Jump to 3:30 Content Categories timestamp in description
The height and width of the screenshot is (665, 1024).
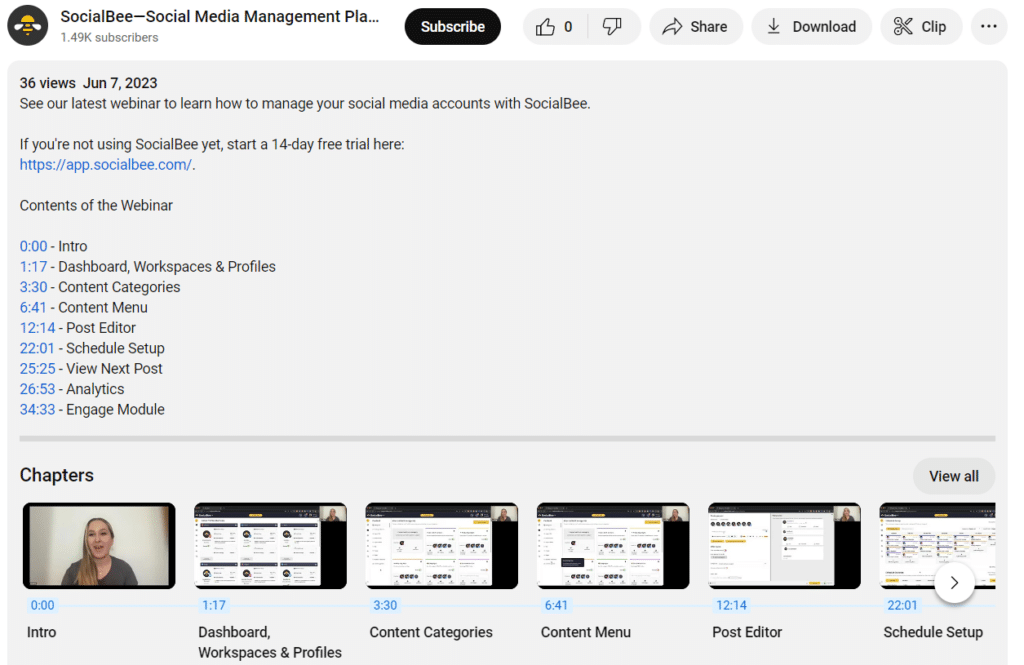tap(33, 287)
